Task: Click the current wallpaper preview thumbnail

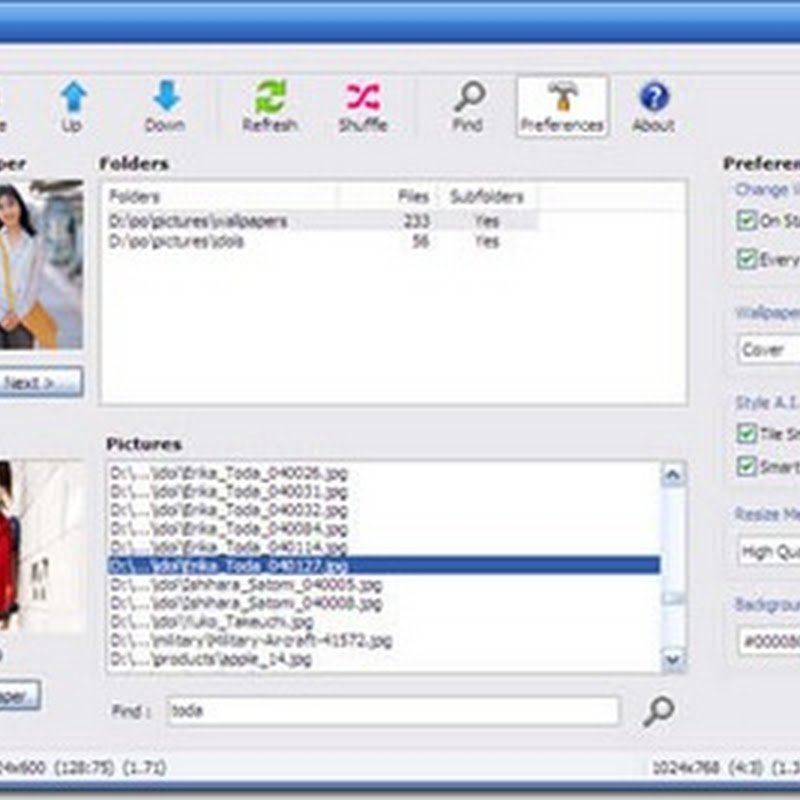Action: point(41,264)
